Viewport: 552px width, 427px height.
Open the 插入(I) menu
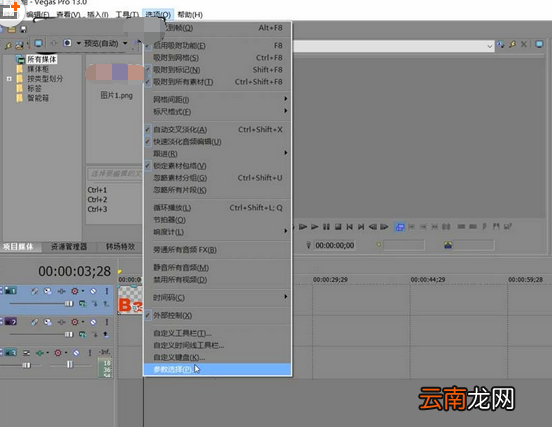coord(98,15)
